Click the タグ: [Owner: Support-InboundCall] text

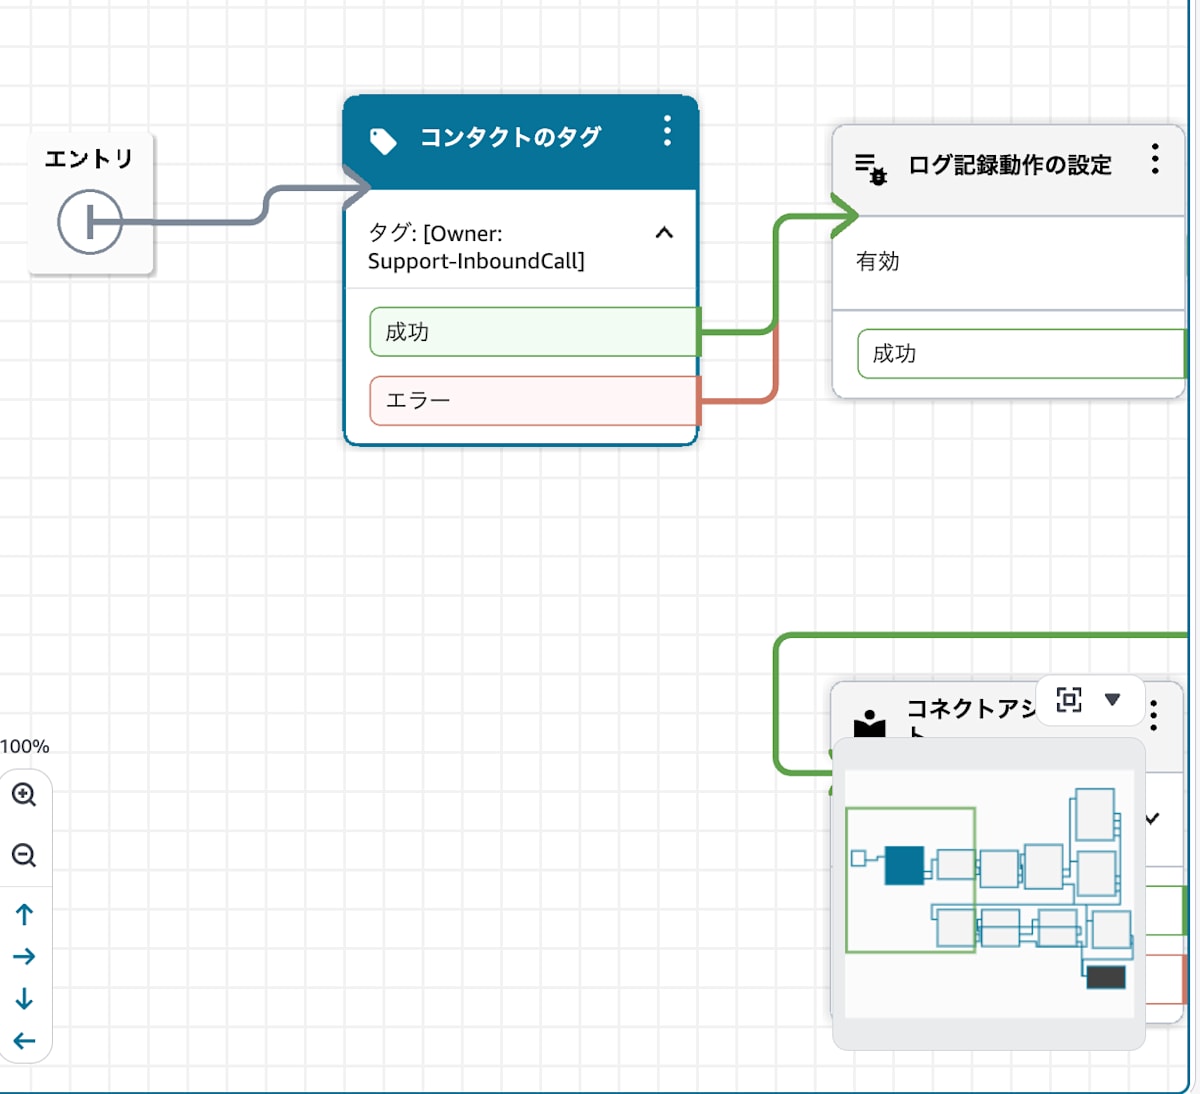coord(476,247)
